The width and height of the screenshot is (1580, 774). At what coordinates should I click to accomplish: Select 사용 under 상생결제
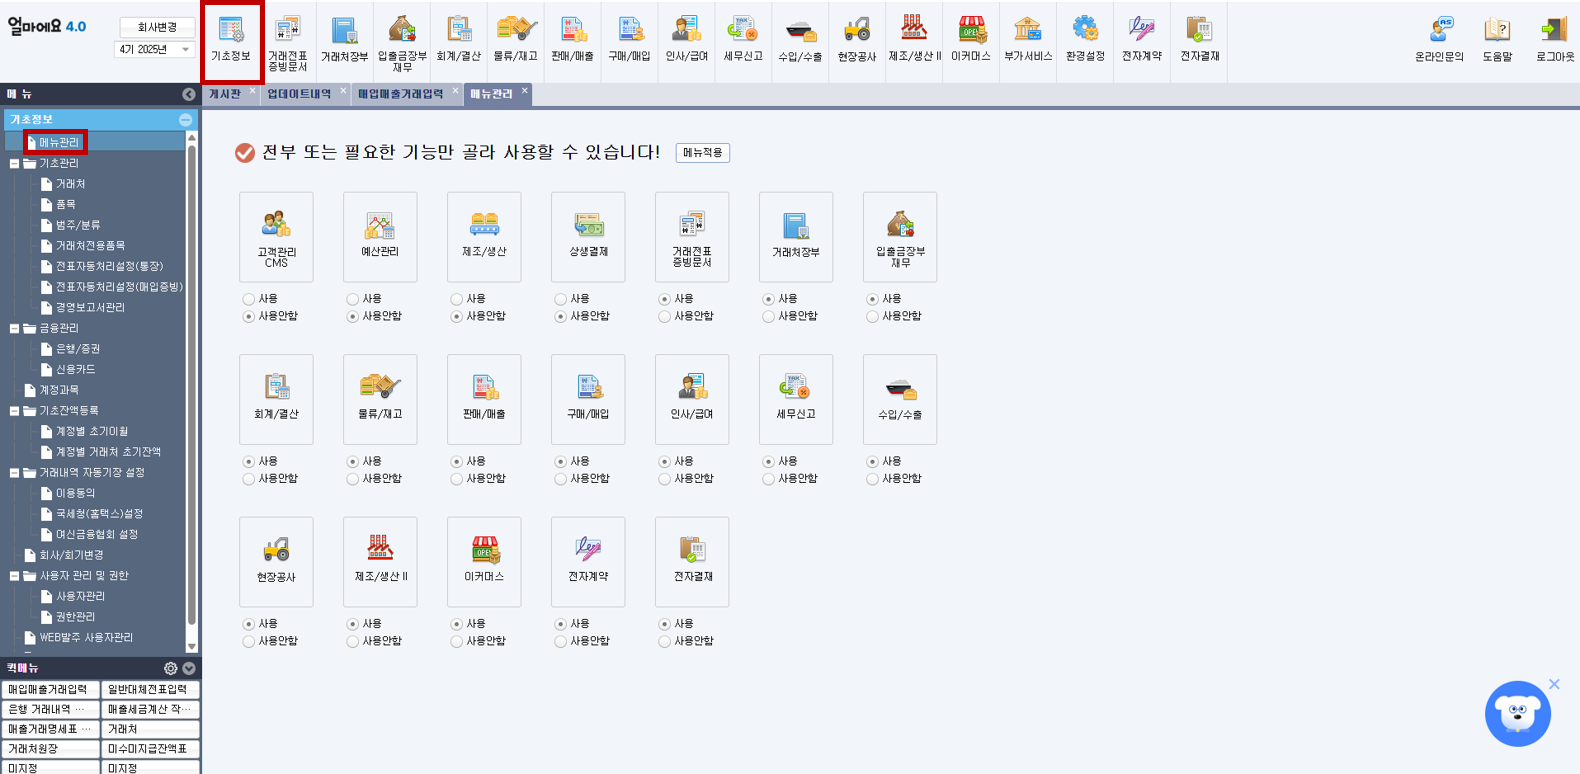(x=561, y=299)
